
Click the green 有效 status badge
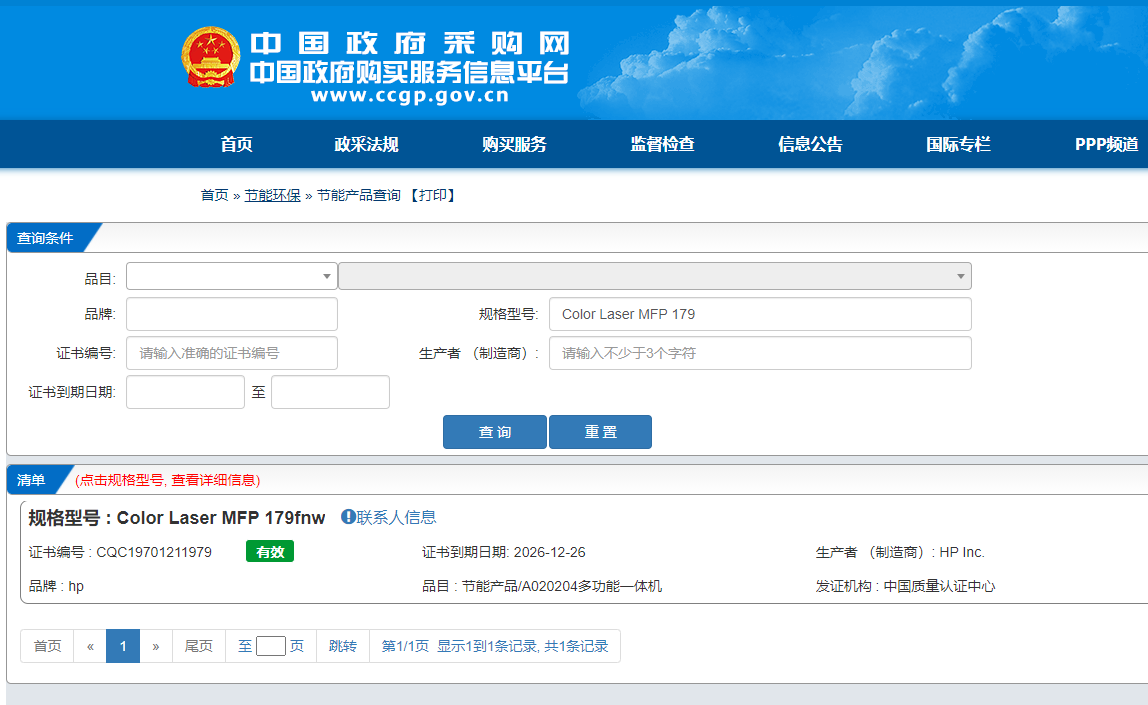point(269,551)
